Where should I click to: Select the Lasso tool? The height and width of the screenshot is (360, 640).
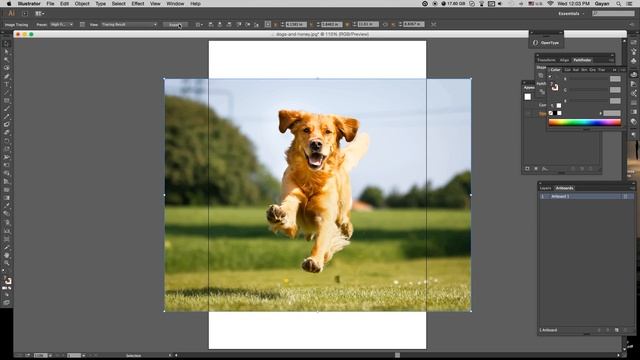pos(7,68)
